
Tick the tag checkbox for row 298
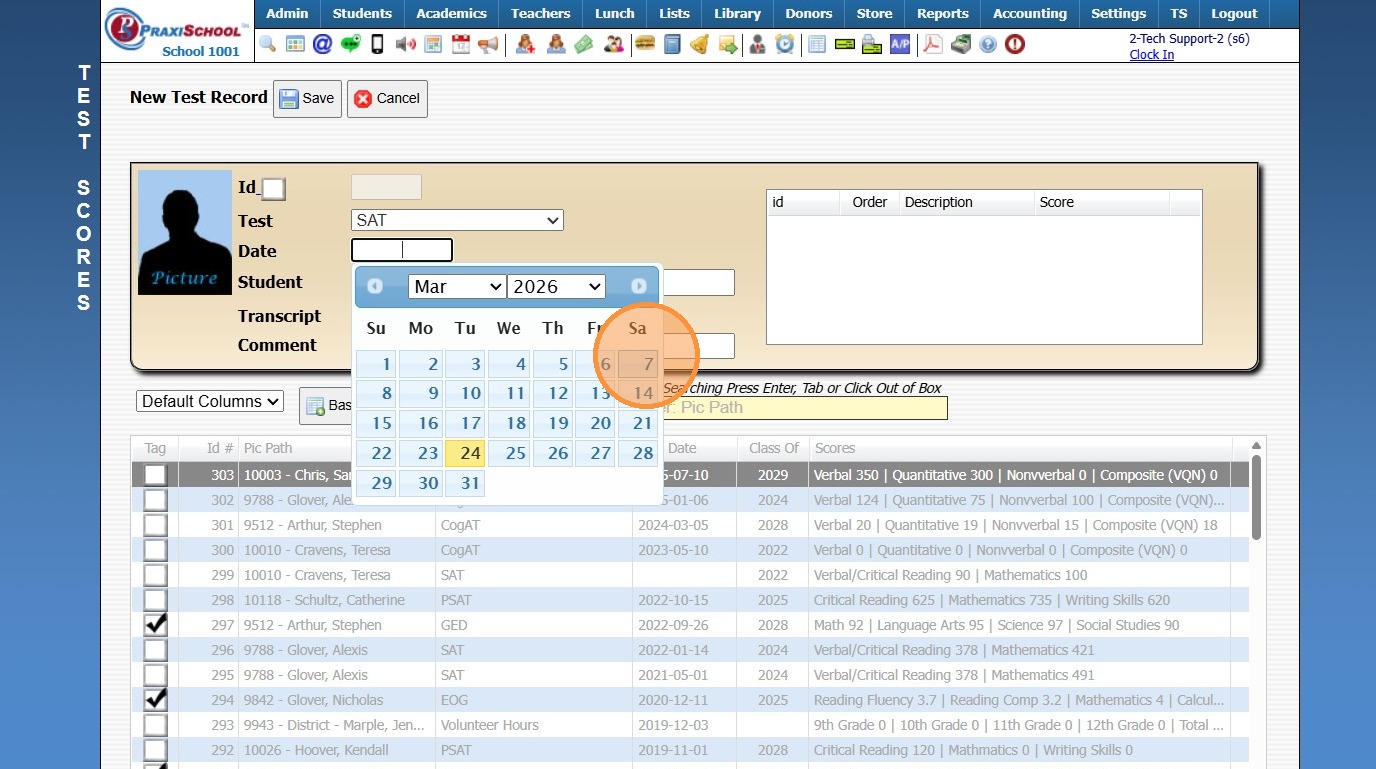point(155,600)
